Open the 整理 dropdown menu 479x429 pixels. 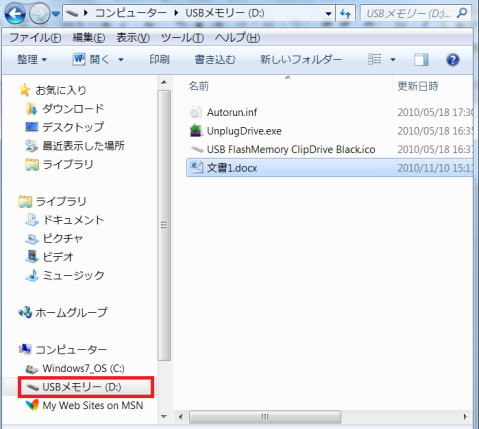pos(32,60)
